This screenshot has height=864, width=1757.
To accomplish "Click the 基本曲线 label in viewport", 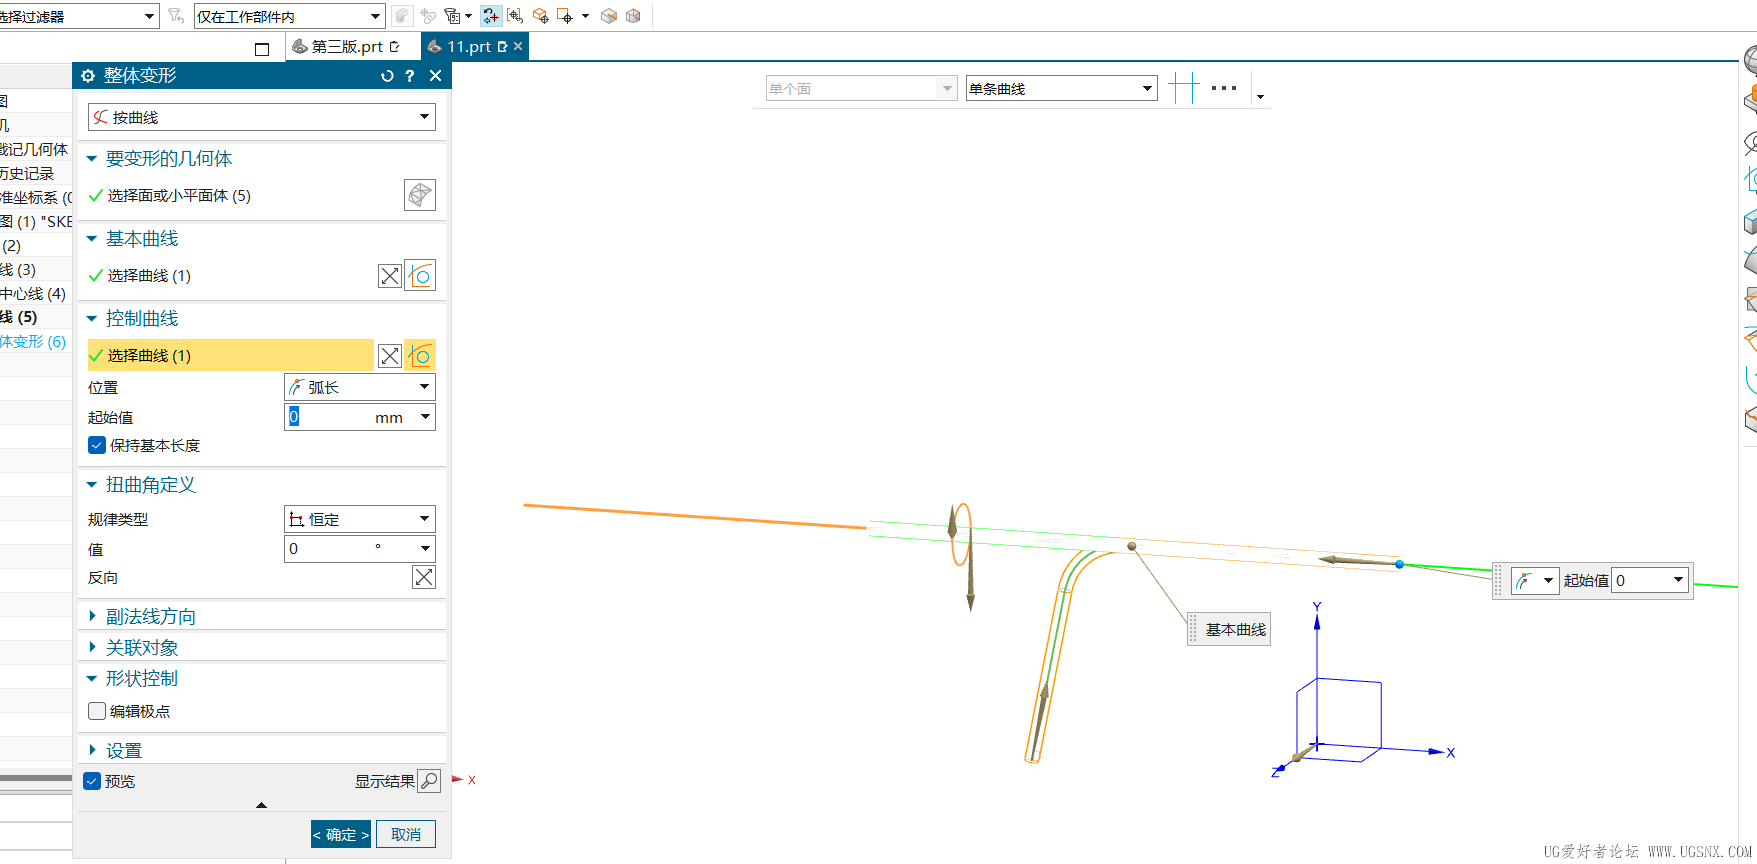I will pos(1236,630).
